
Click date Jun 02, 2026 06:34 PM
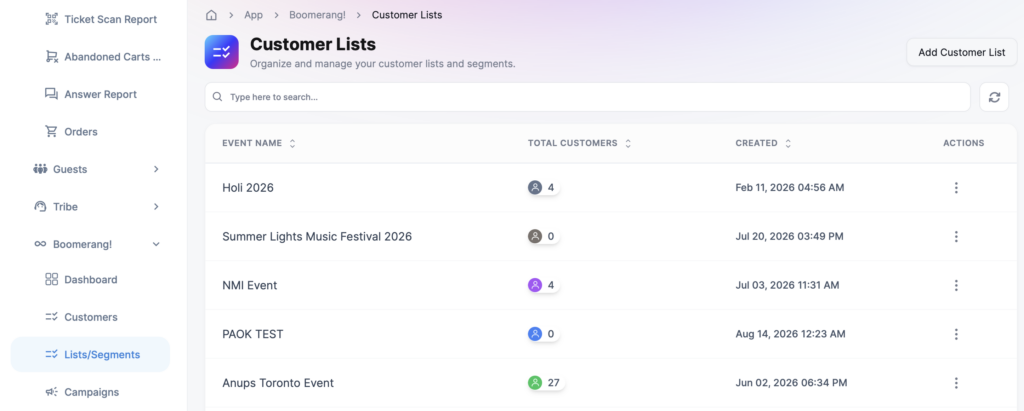click(x=791, y=383)
